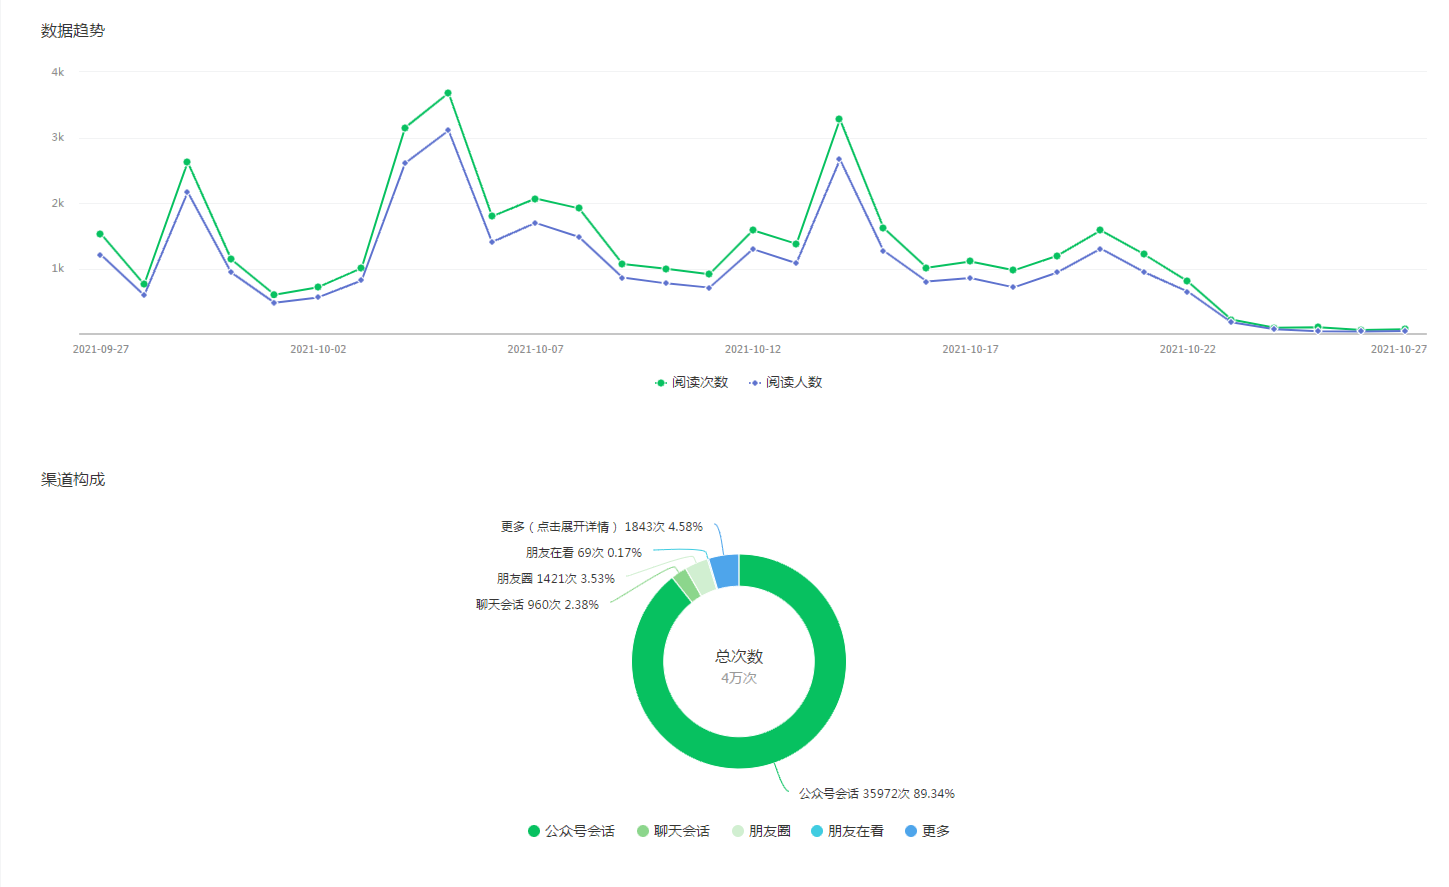Select the blue 更多 segment of donut
Screen dimensions: 1449x887
tap(725, 571)
